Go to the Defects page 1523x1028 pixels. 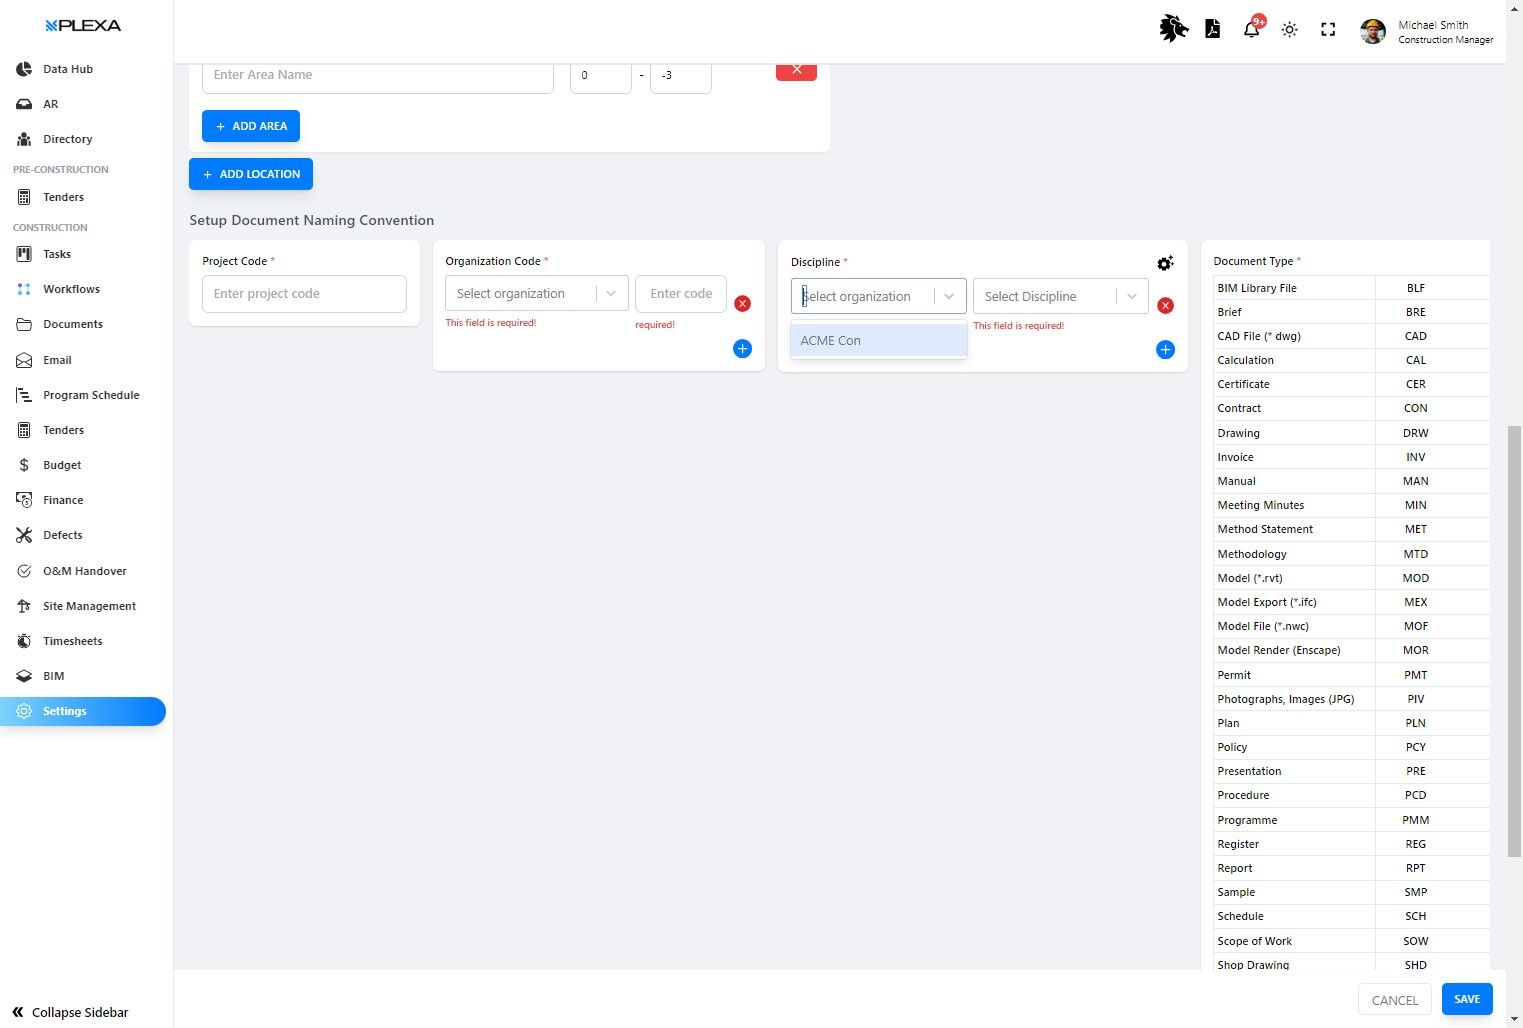click(62, 535)
